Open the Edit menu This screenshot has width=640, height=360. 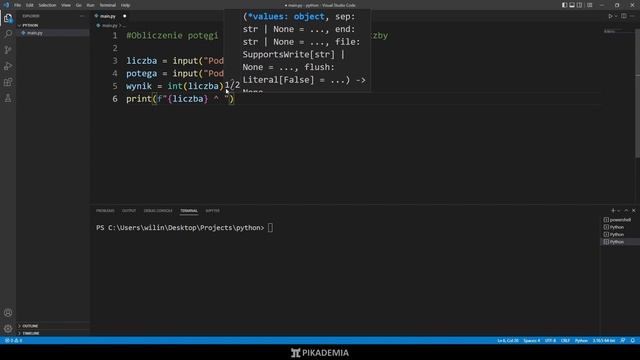pos(29,5)
